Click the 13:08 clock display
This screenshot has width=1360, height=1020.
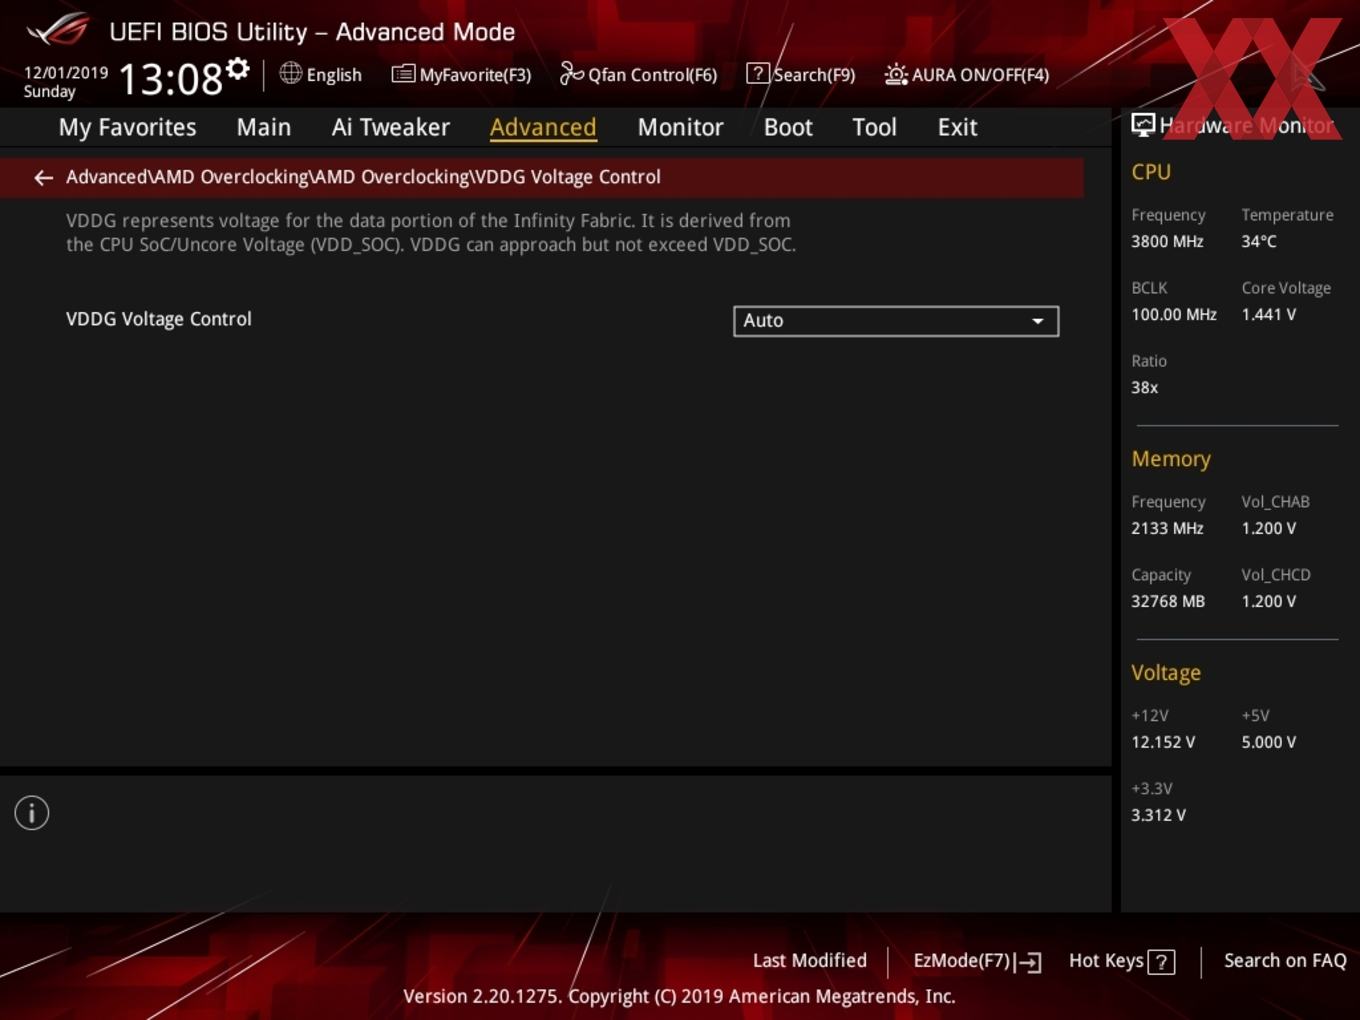(170, 79)
